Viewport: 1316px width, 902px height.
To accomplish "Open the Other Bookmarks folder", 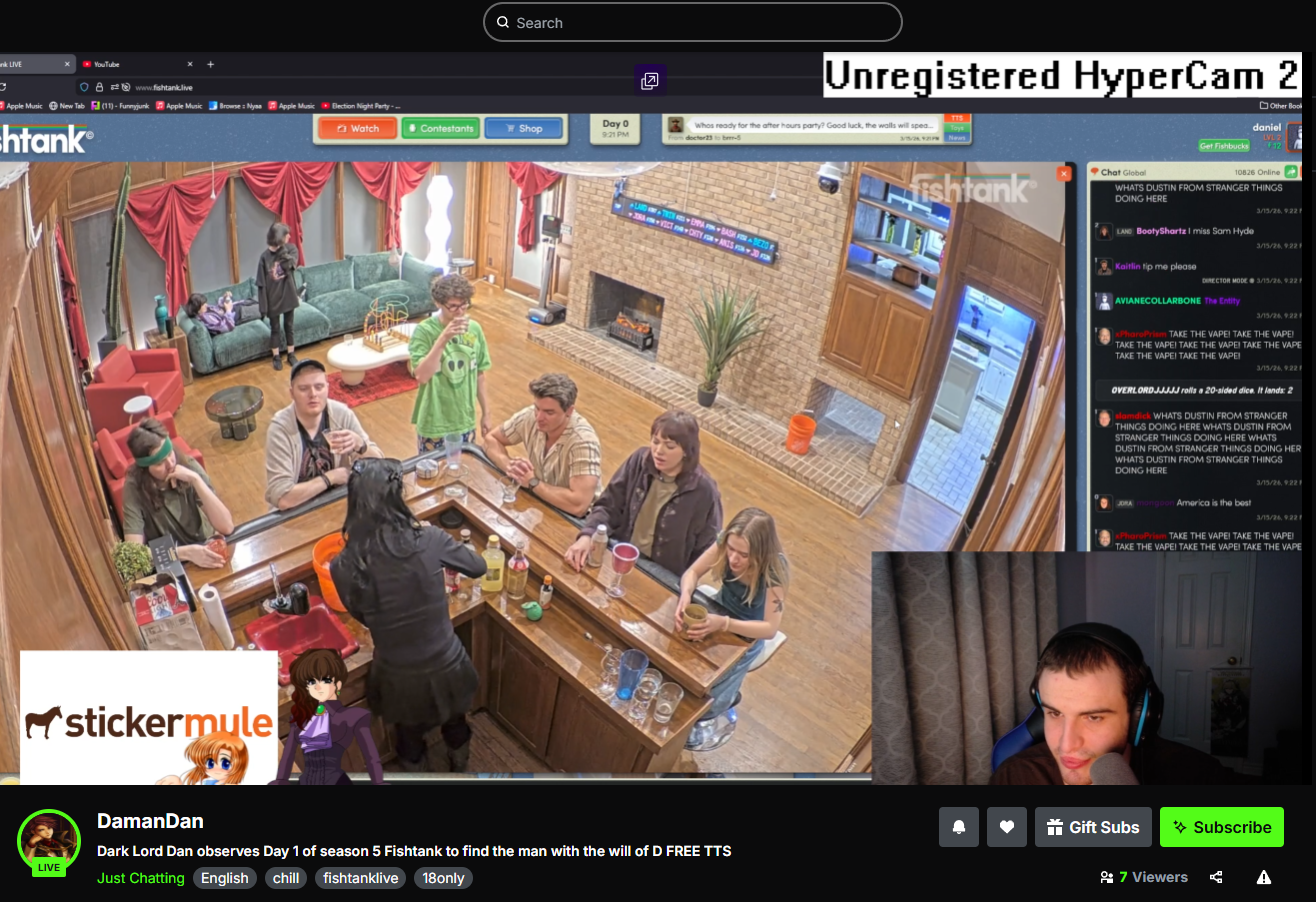I will coord(1281,106).
